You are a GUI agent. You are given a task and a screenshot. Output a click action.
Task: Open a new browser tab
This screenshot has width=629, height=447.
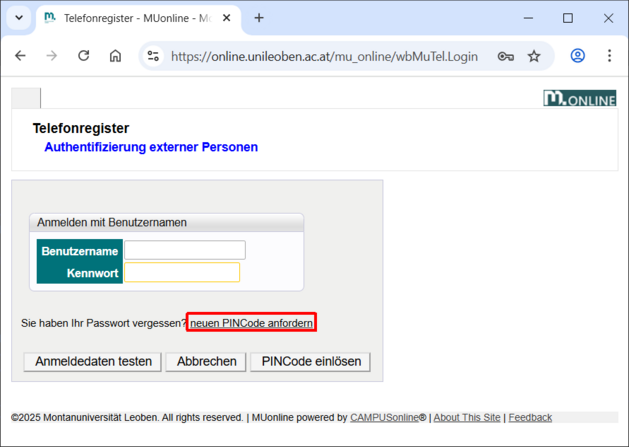(x=259, y=18)
